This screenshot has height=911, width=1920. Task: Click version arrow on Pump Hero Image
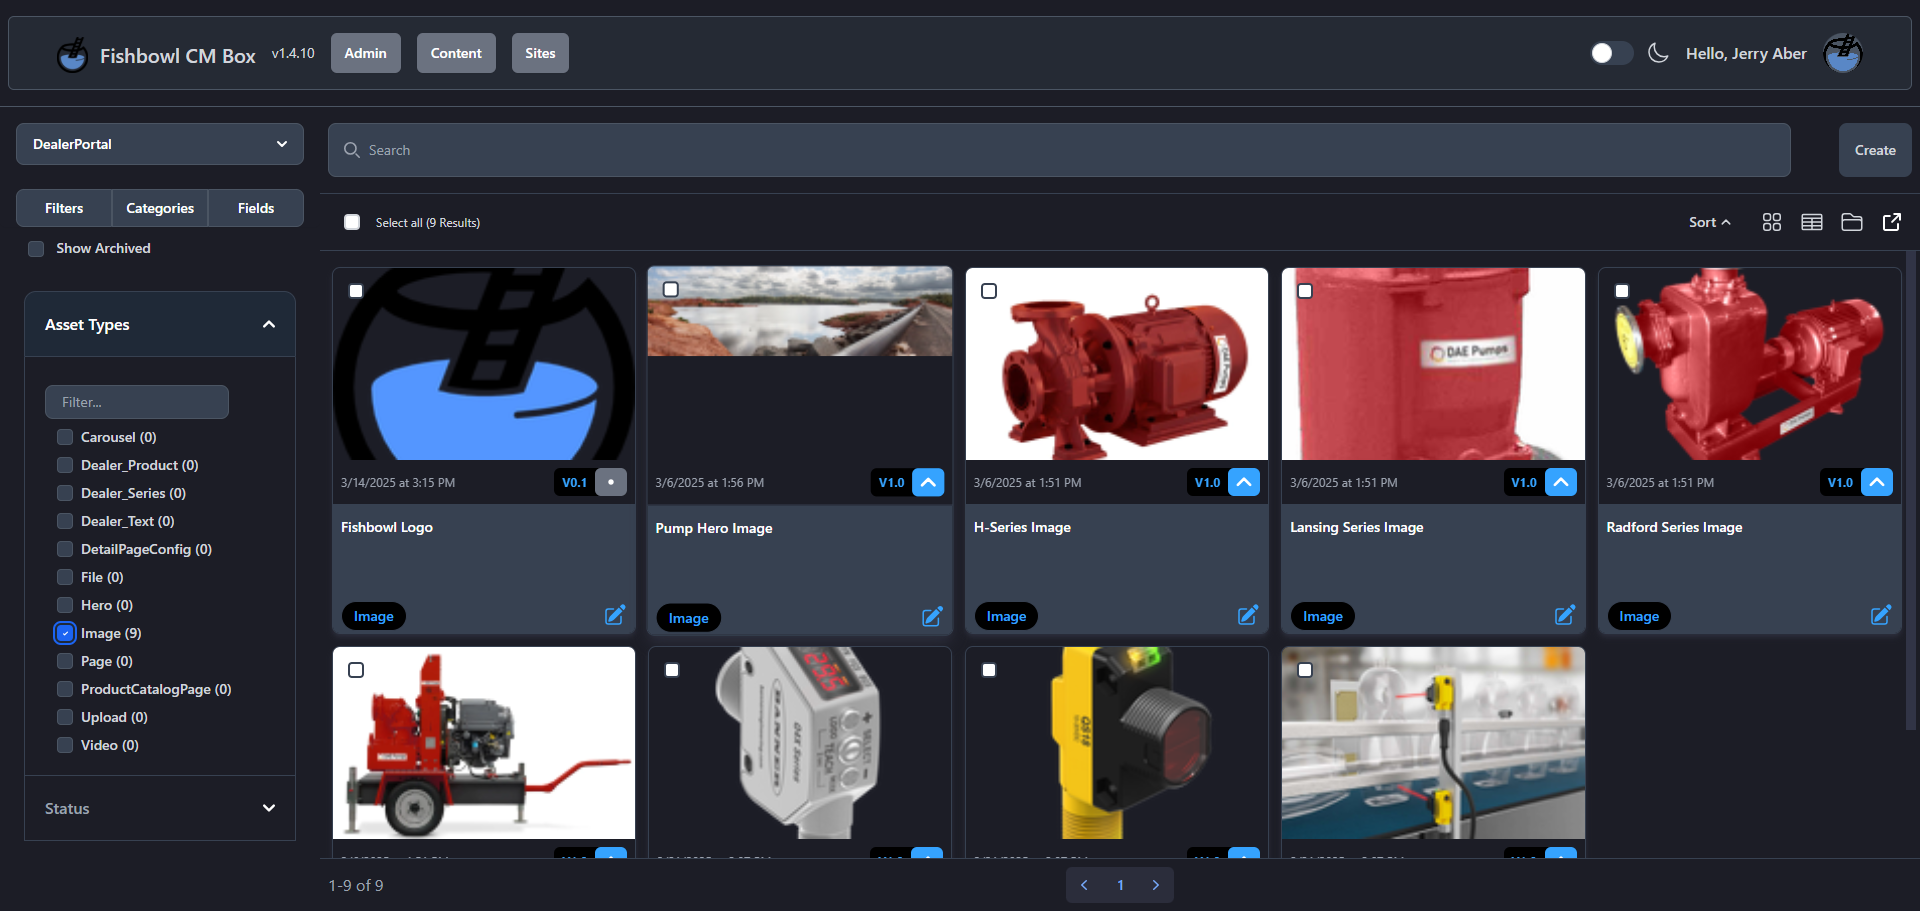click(928, 482)
